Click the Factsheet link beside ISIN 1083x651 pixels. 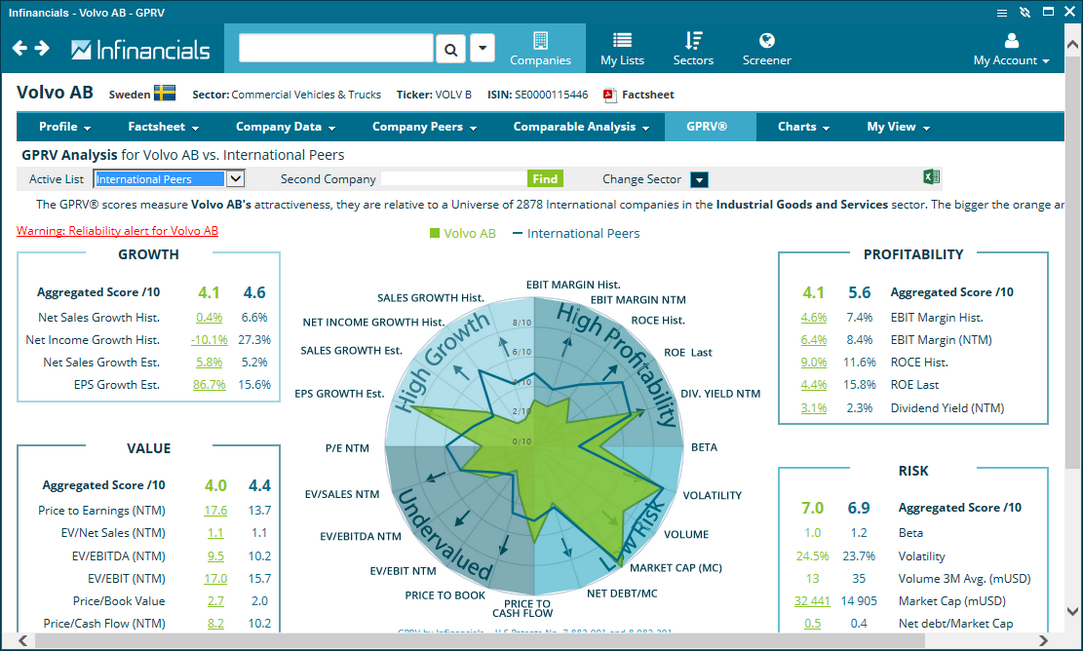point(648,95)
